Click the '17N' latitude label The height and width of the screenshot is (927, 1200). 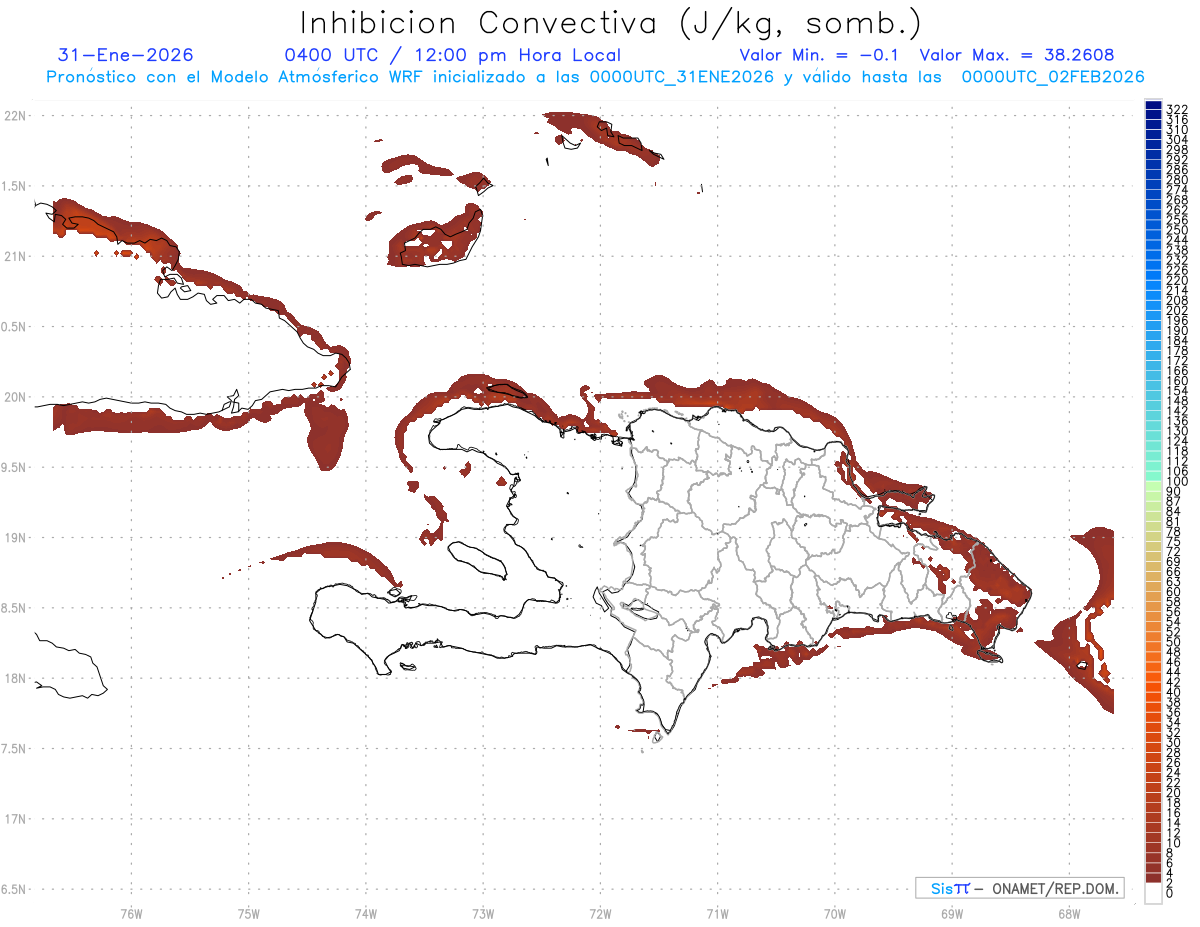(x=15, y=819)
